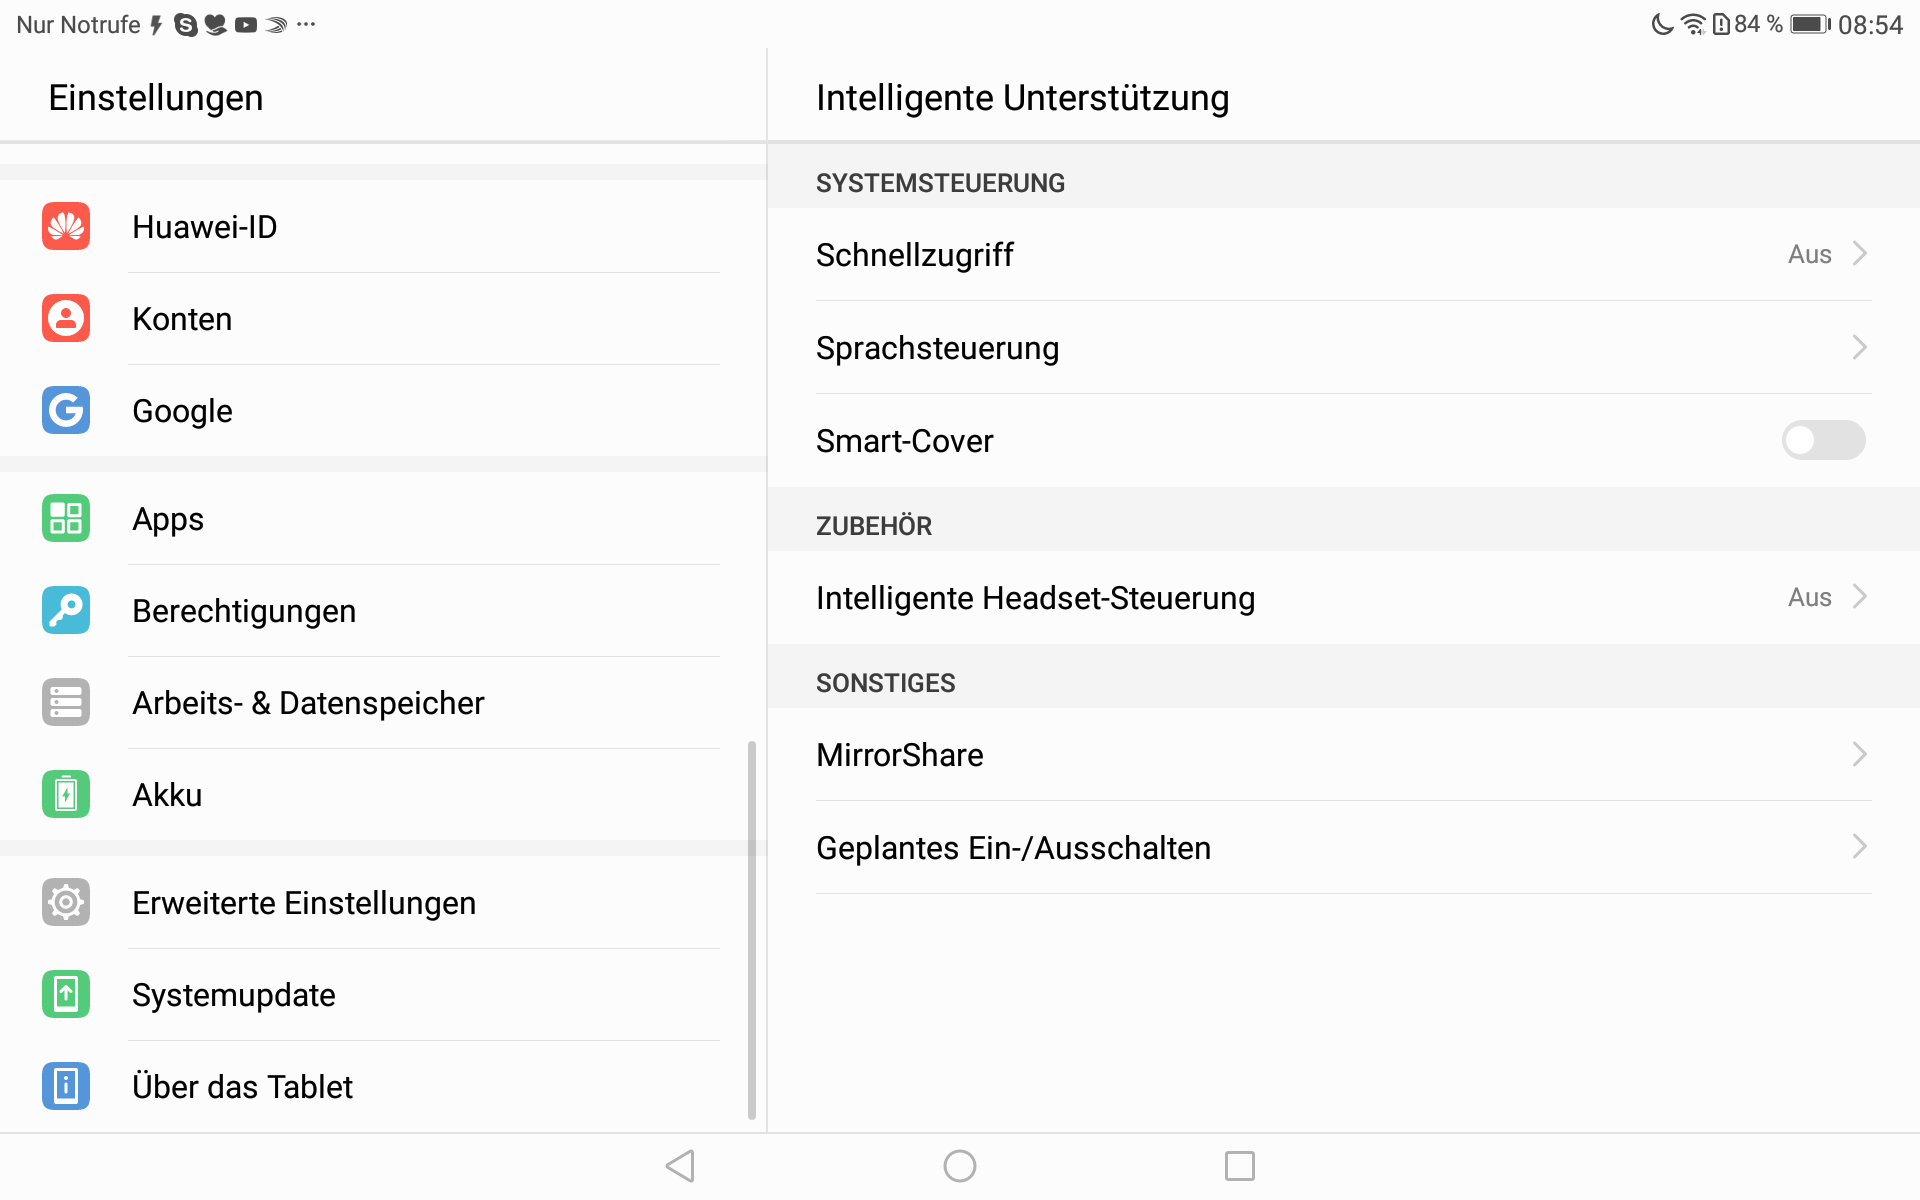Viewport: 1920px width, 1200px height.
Task: Tap the Konten account icon
Action: coord(66,319)
